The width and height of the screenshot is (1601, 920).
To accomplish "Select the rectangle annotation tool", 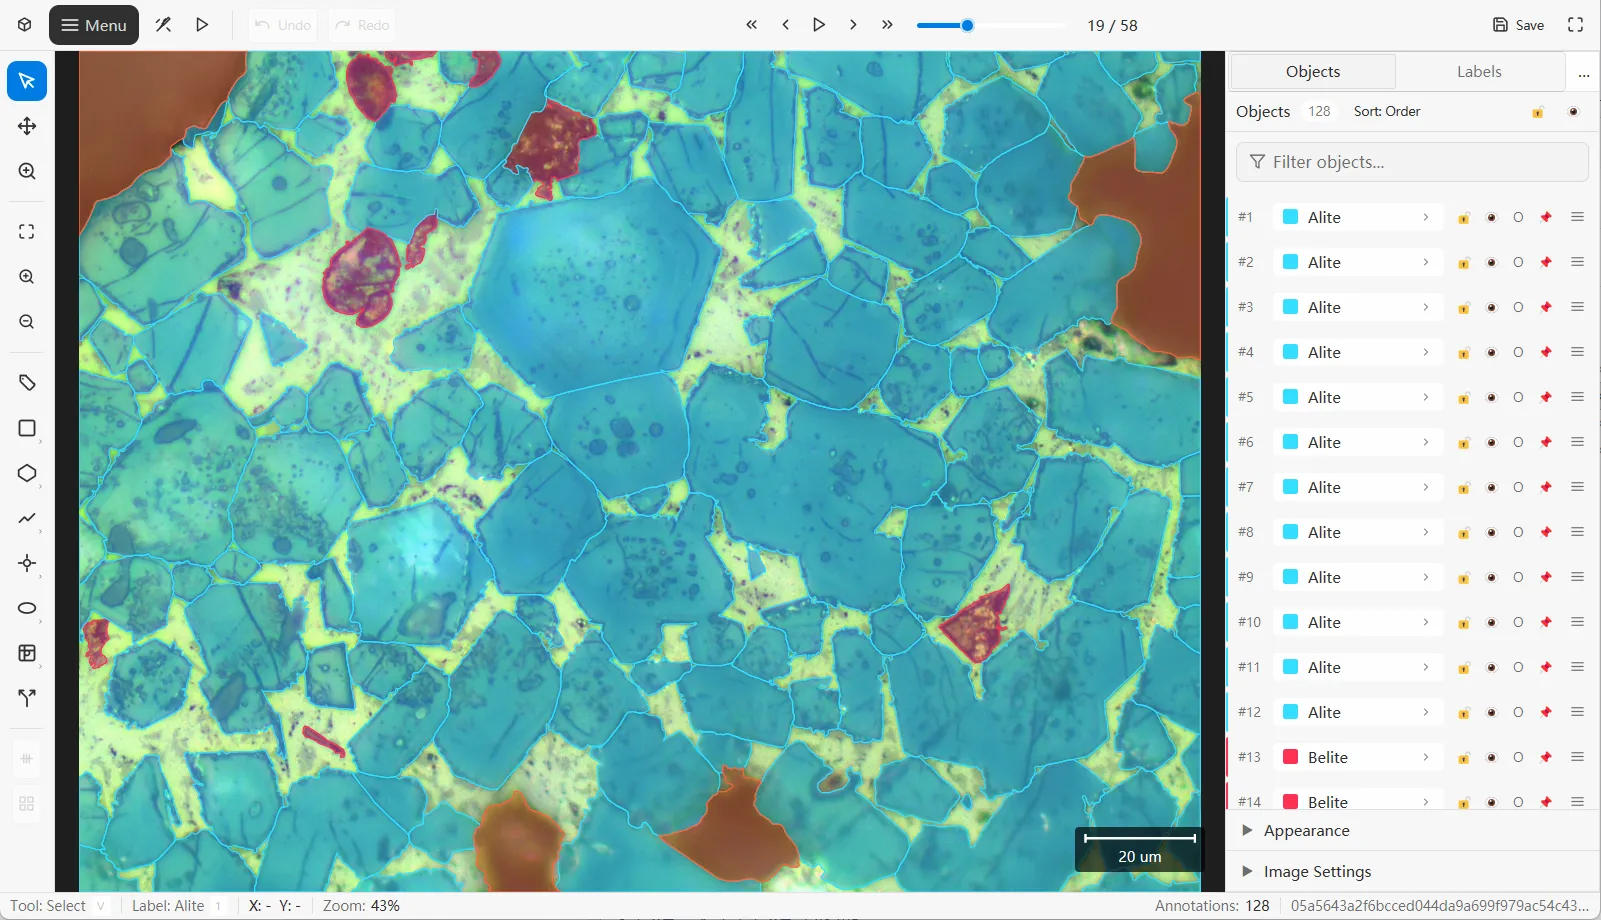I will pyautogui.click(x=27, y=428).
